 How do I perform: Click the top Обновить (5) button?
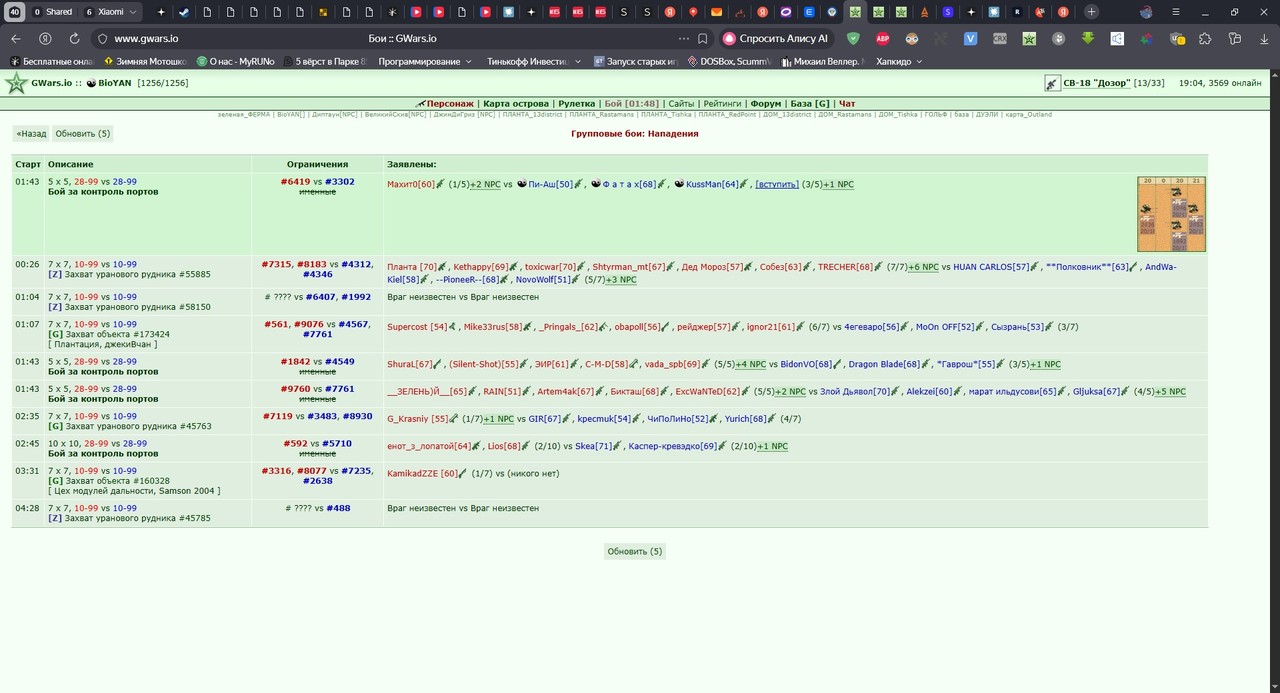[83, 134]
